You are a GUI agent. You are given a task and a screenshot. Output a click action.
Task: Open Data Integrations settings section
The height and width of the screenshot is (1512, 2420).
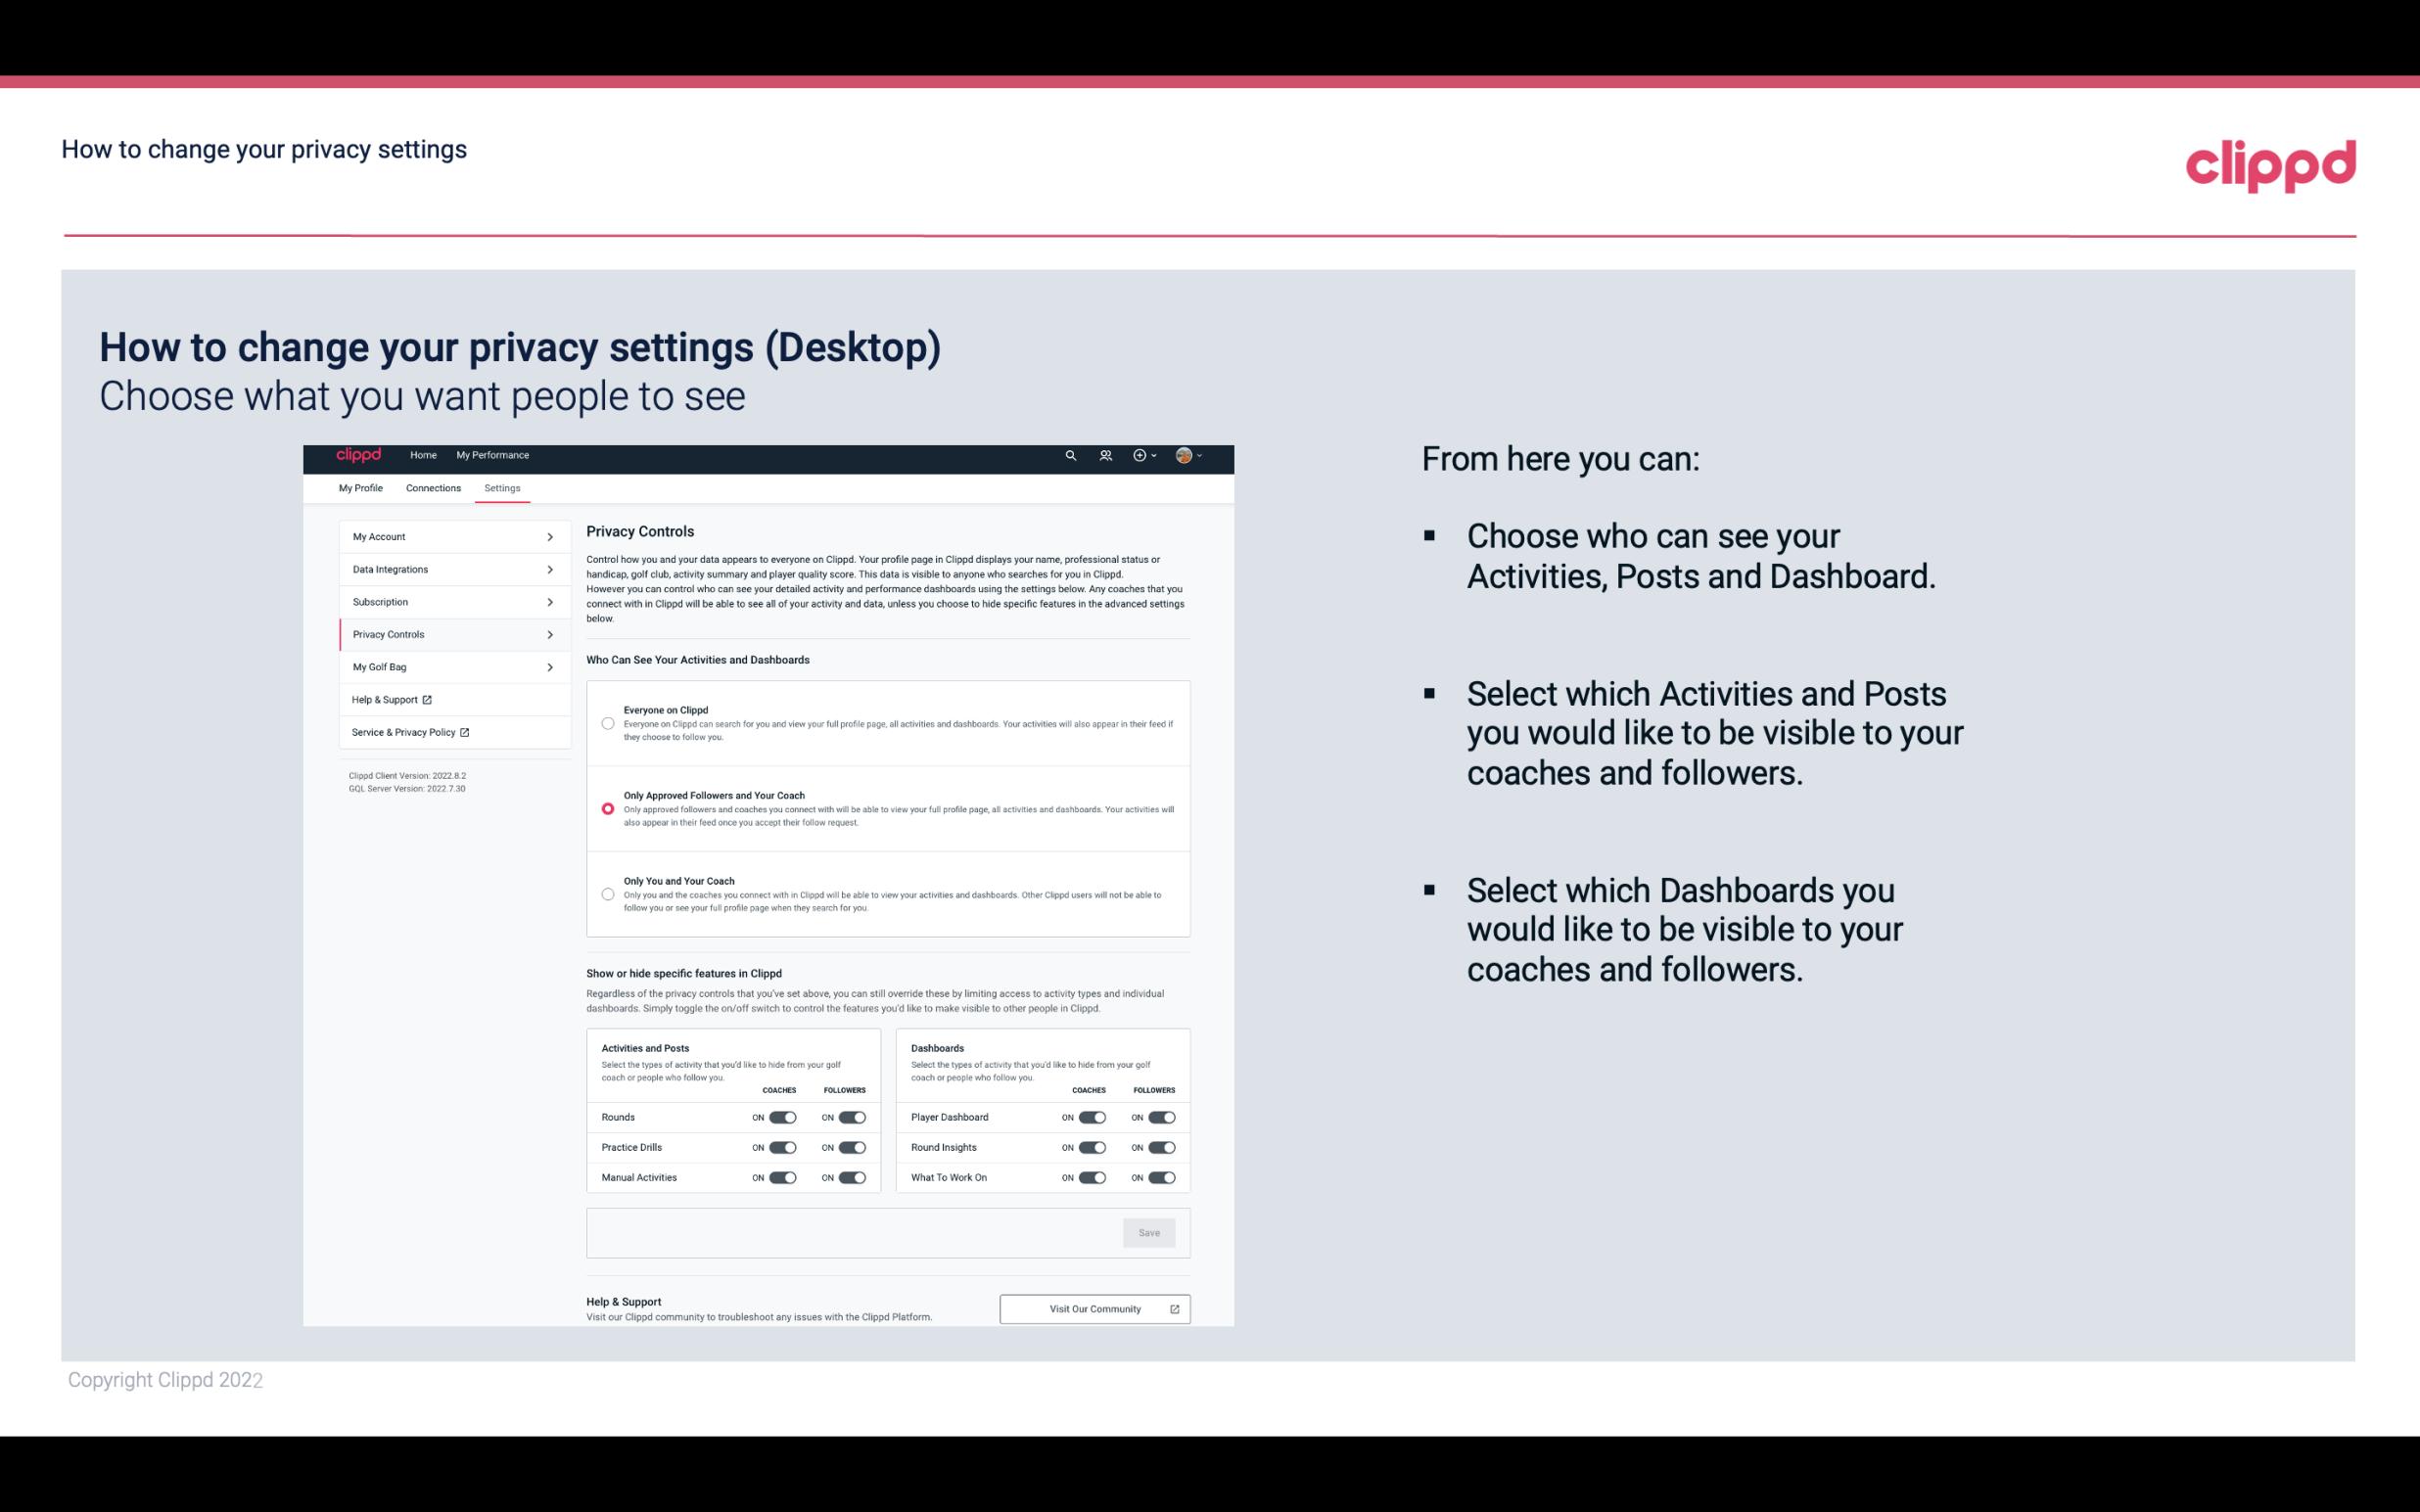449,568
